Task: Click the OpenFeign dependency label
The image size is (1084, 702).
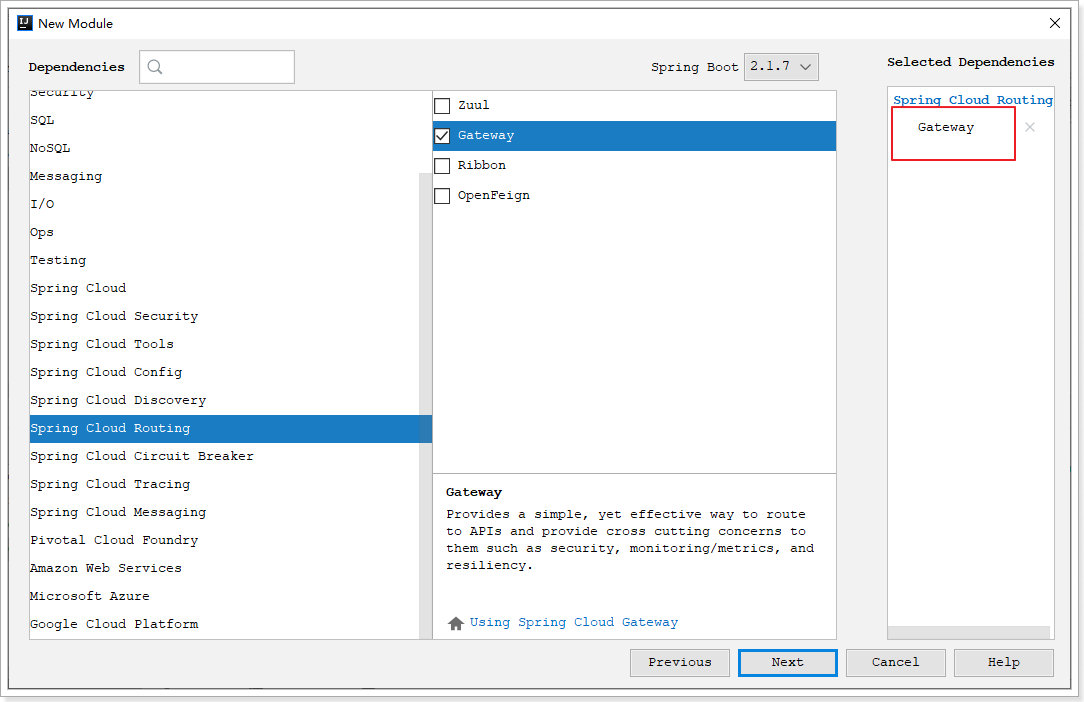Action: pyautogui.click(x=494, y=196)
